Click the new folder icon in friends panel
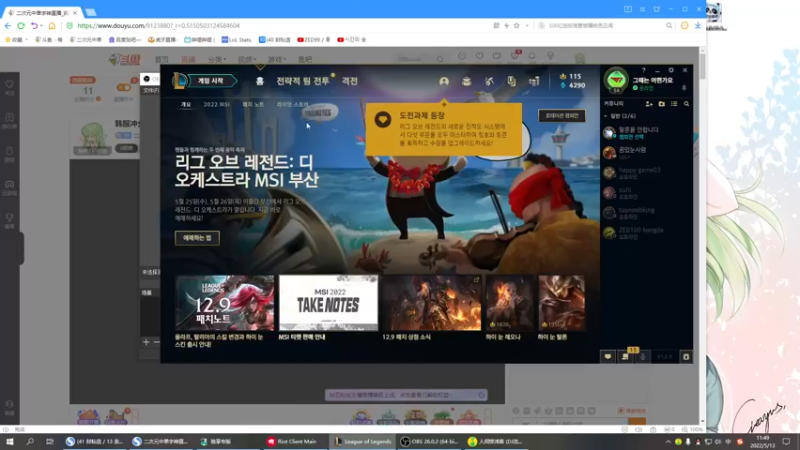 tap(662, 104)
